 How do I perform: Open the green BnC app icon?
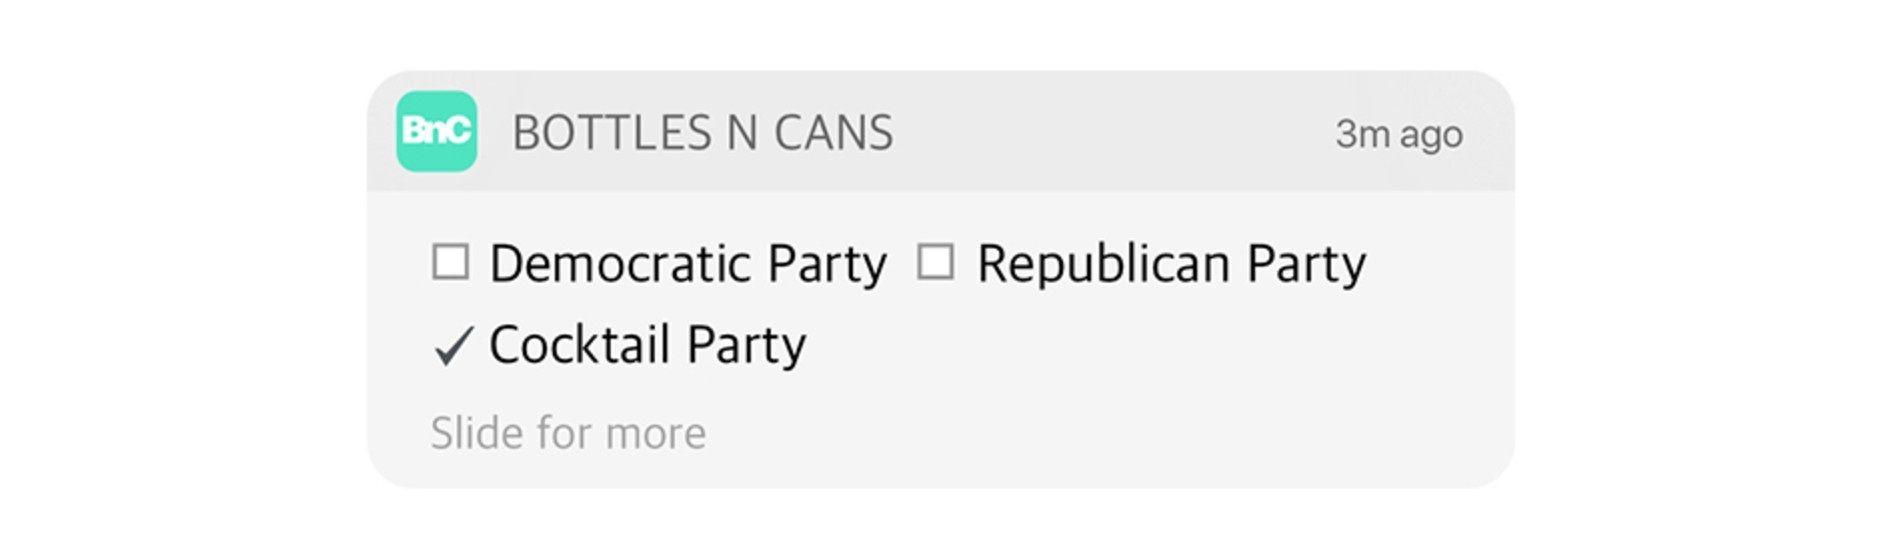coord(436,131)
